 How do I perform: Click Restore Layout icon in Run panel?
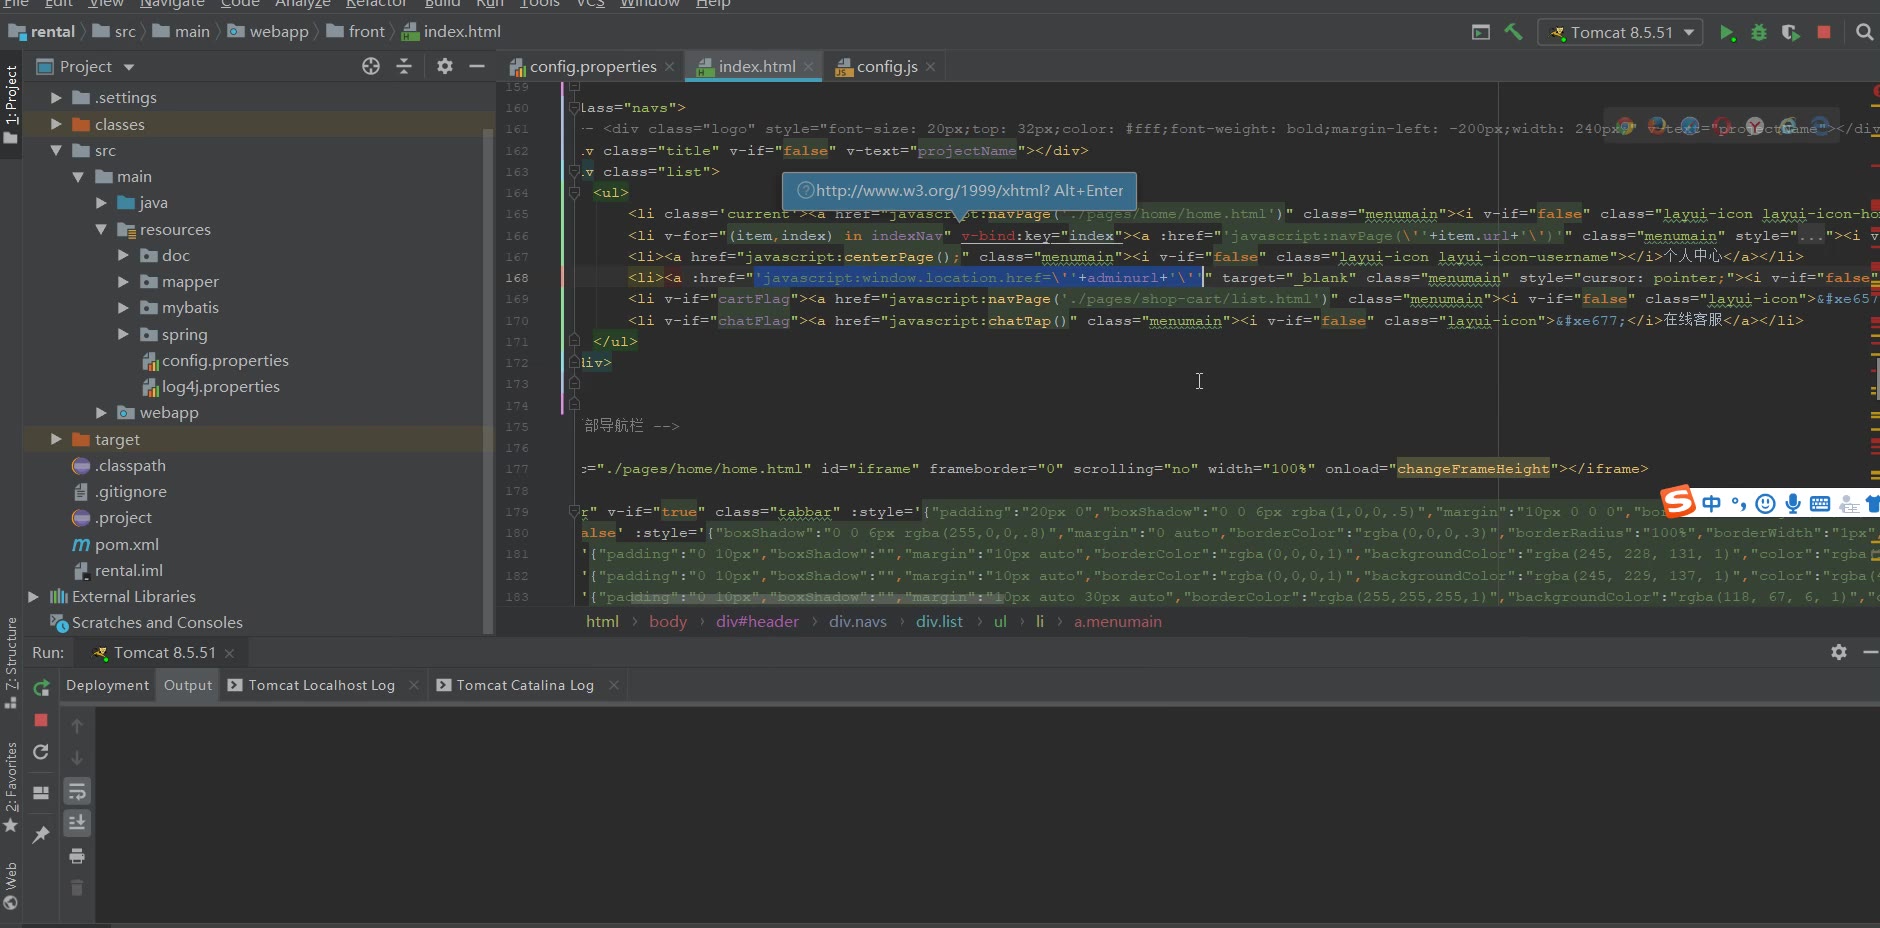[41, 793]
